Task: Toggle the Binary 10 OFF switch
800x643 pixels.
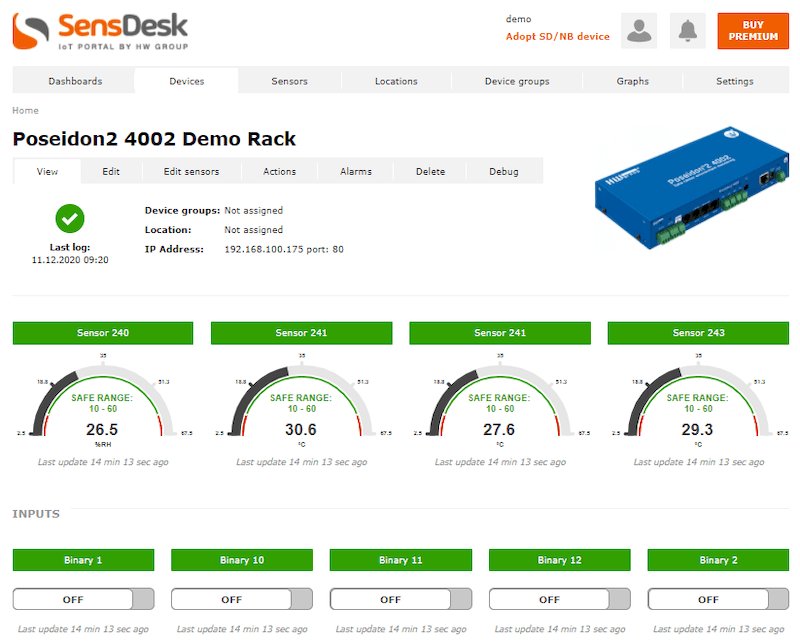Action: pyautogui.click(x=242, y=599)
